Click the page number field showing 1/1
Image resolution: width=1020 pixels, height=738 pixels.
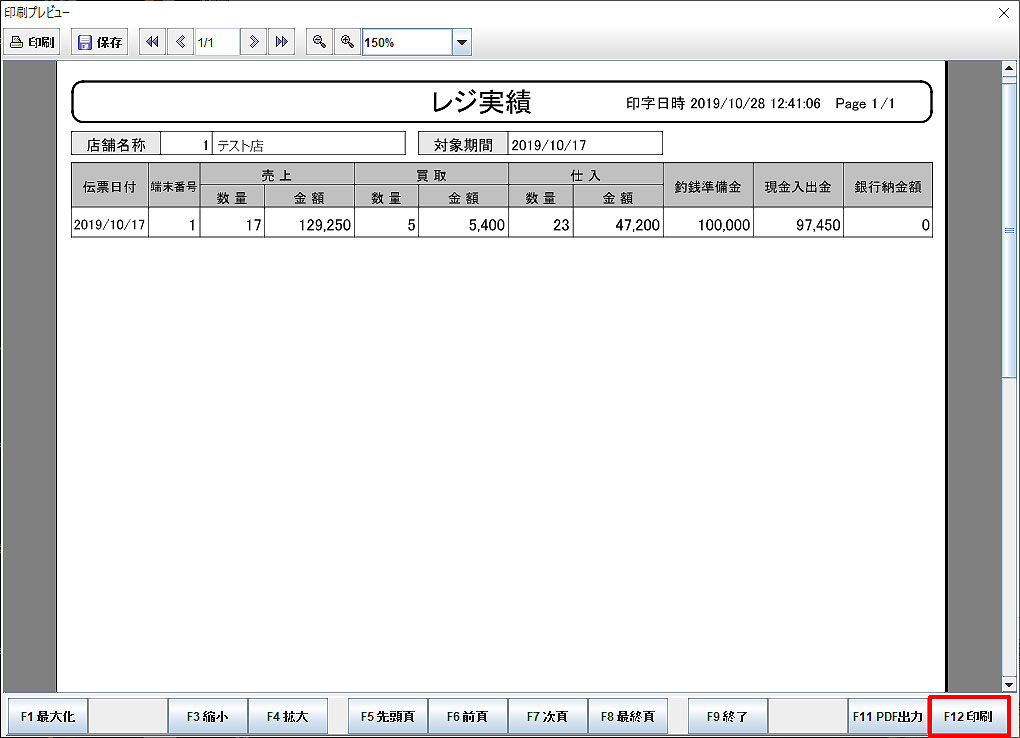tap(217, 43)
